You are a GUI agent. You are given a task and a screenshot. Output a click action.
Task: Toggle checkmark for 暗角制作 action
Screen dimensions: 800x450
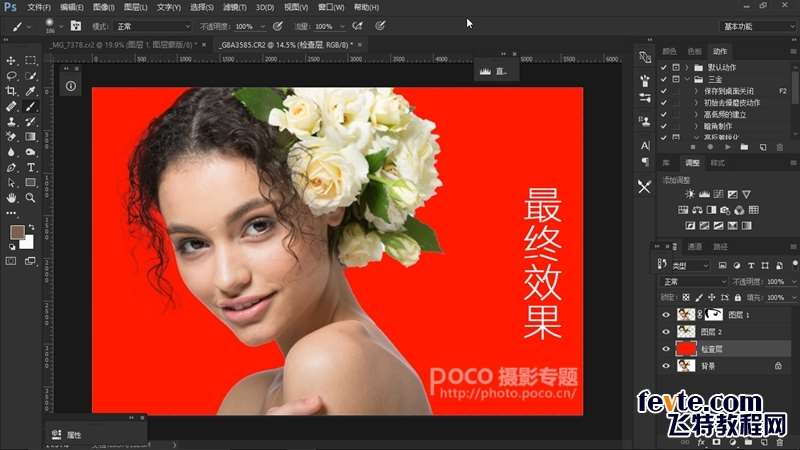pyautogui.click(x=663, y=126)
